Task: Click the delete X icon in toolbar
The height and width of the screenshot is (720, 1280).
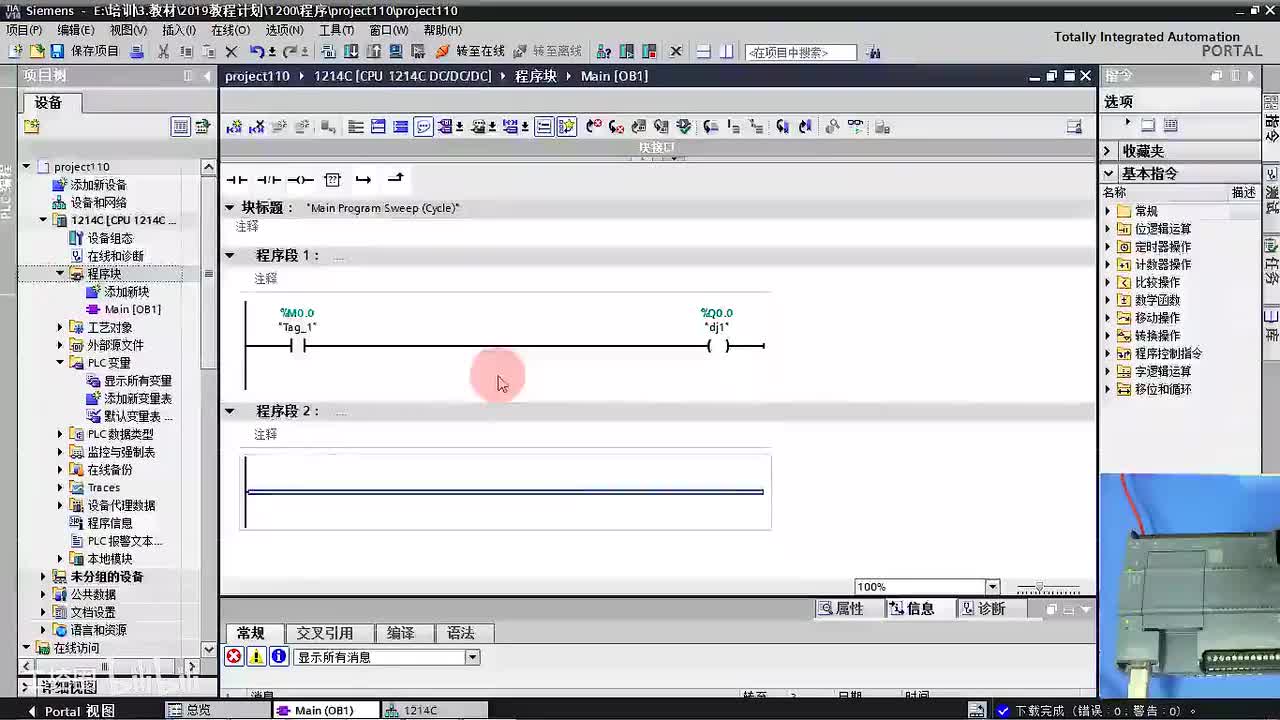Action: (x=231, y=51)
